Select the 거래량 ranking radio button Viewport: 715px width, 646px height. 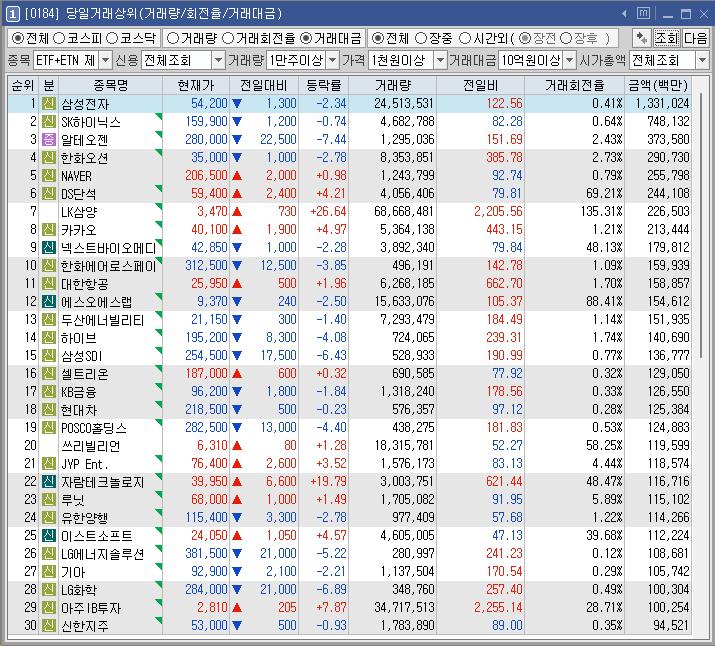[x=172, y=38]
